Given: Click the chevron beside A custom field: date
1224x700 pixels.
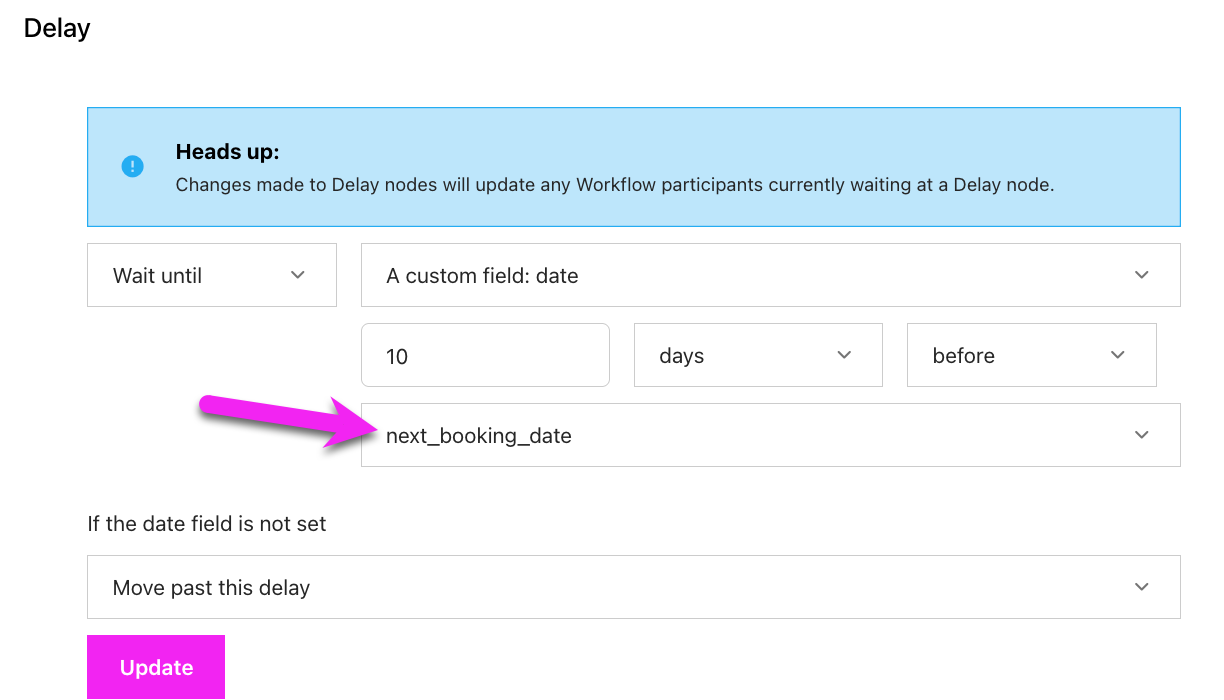Looking at the screenshot, I should pyautogui.click(x=1141, y=275).
